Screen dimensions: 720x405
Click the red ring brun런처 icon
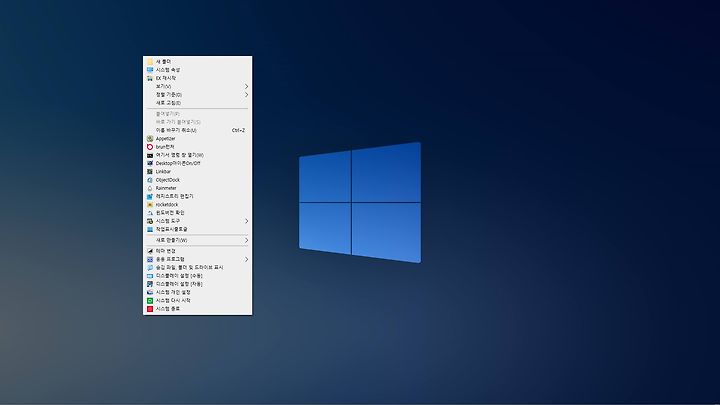click(150, 147)
